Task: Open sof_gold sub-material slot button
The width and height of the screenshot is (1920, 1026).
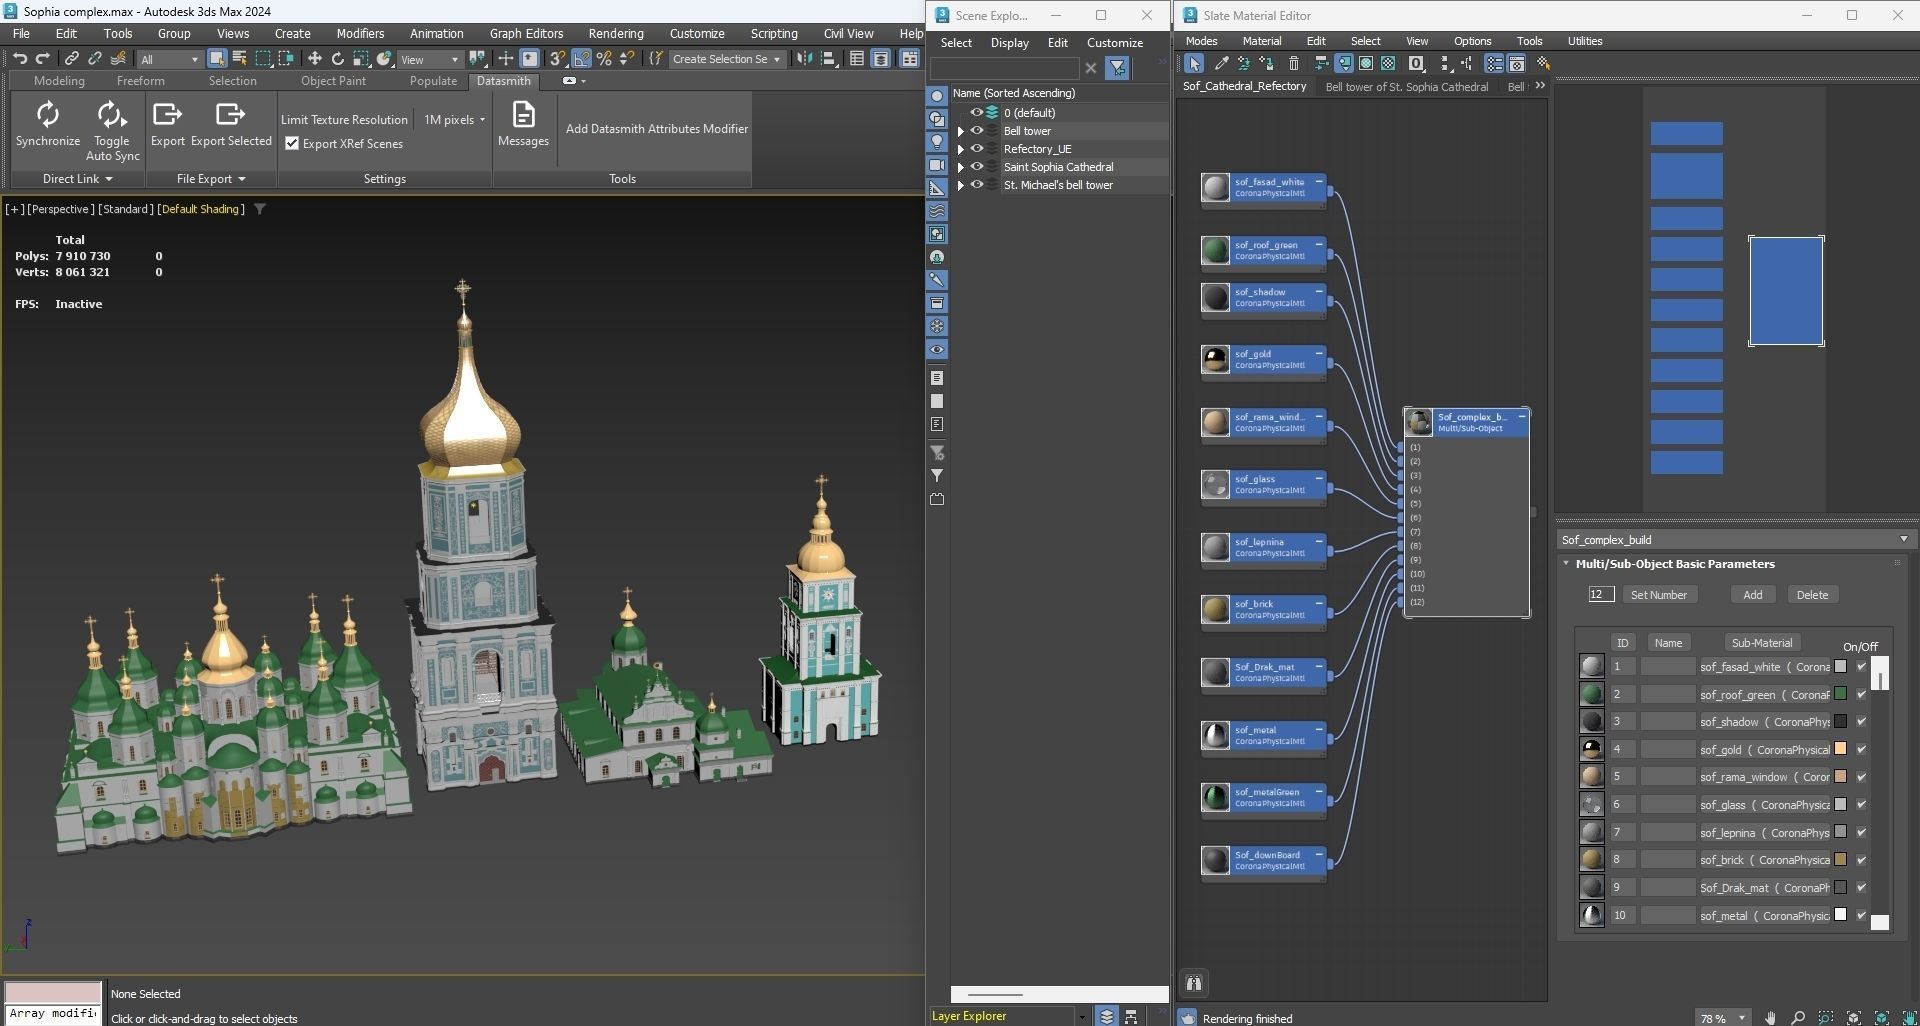Action: (1764, 749)
